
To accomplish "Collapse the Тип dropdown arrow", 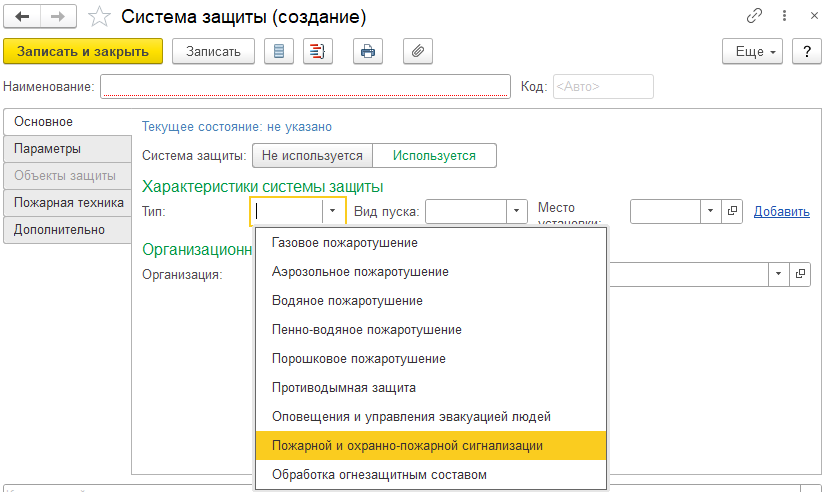I will [x=333, y=212].
